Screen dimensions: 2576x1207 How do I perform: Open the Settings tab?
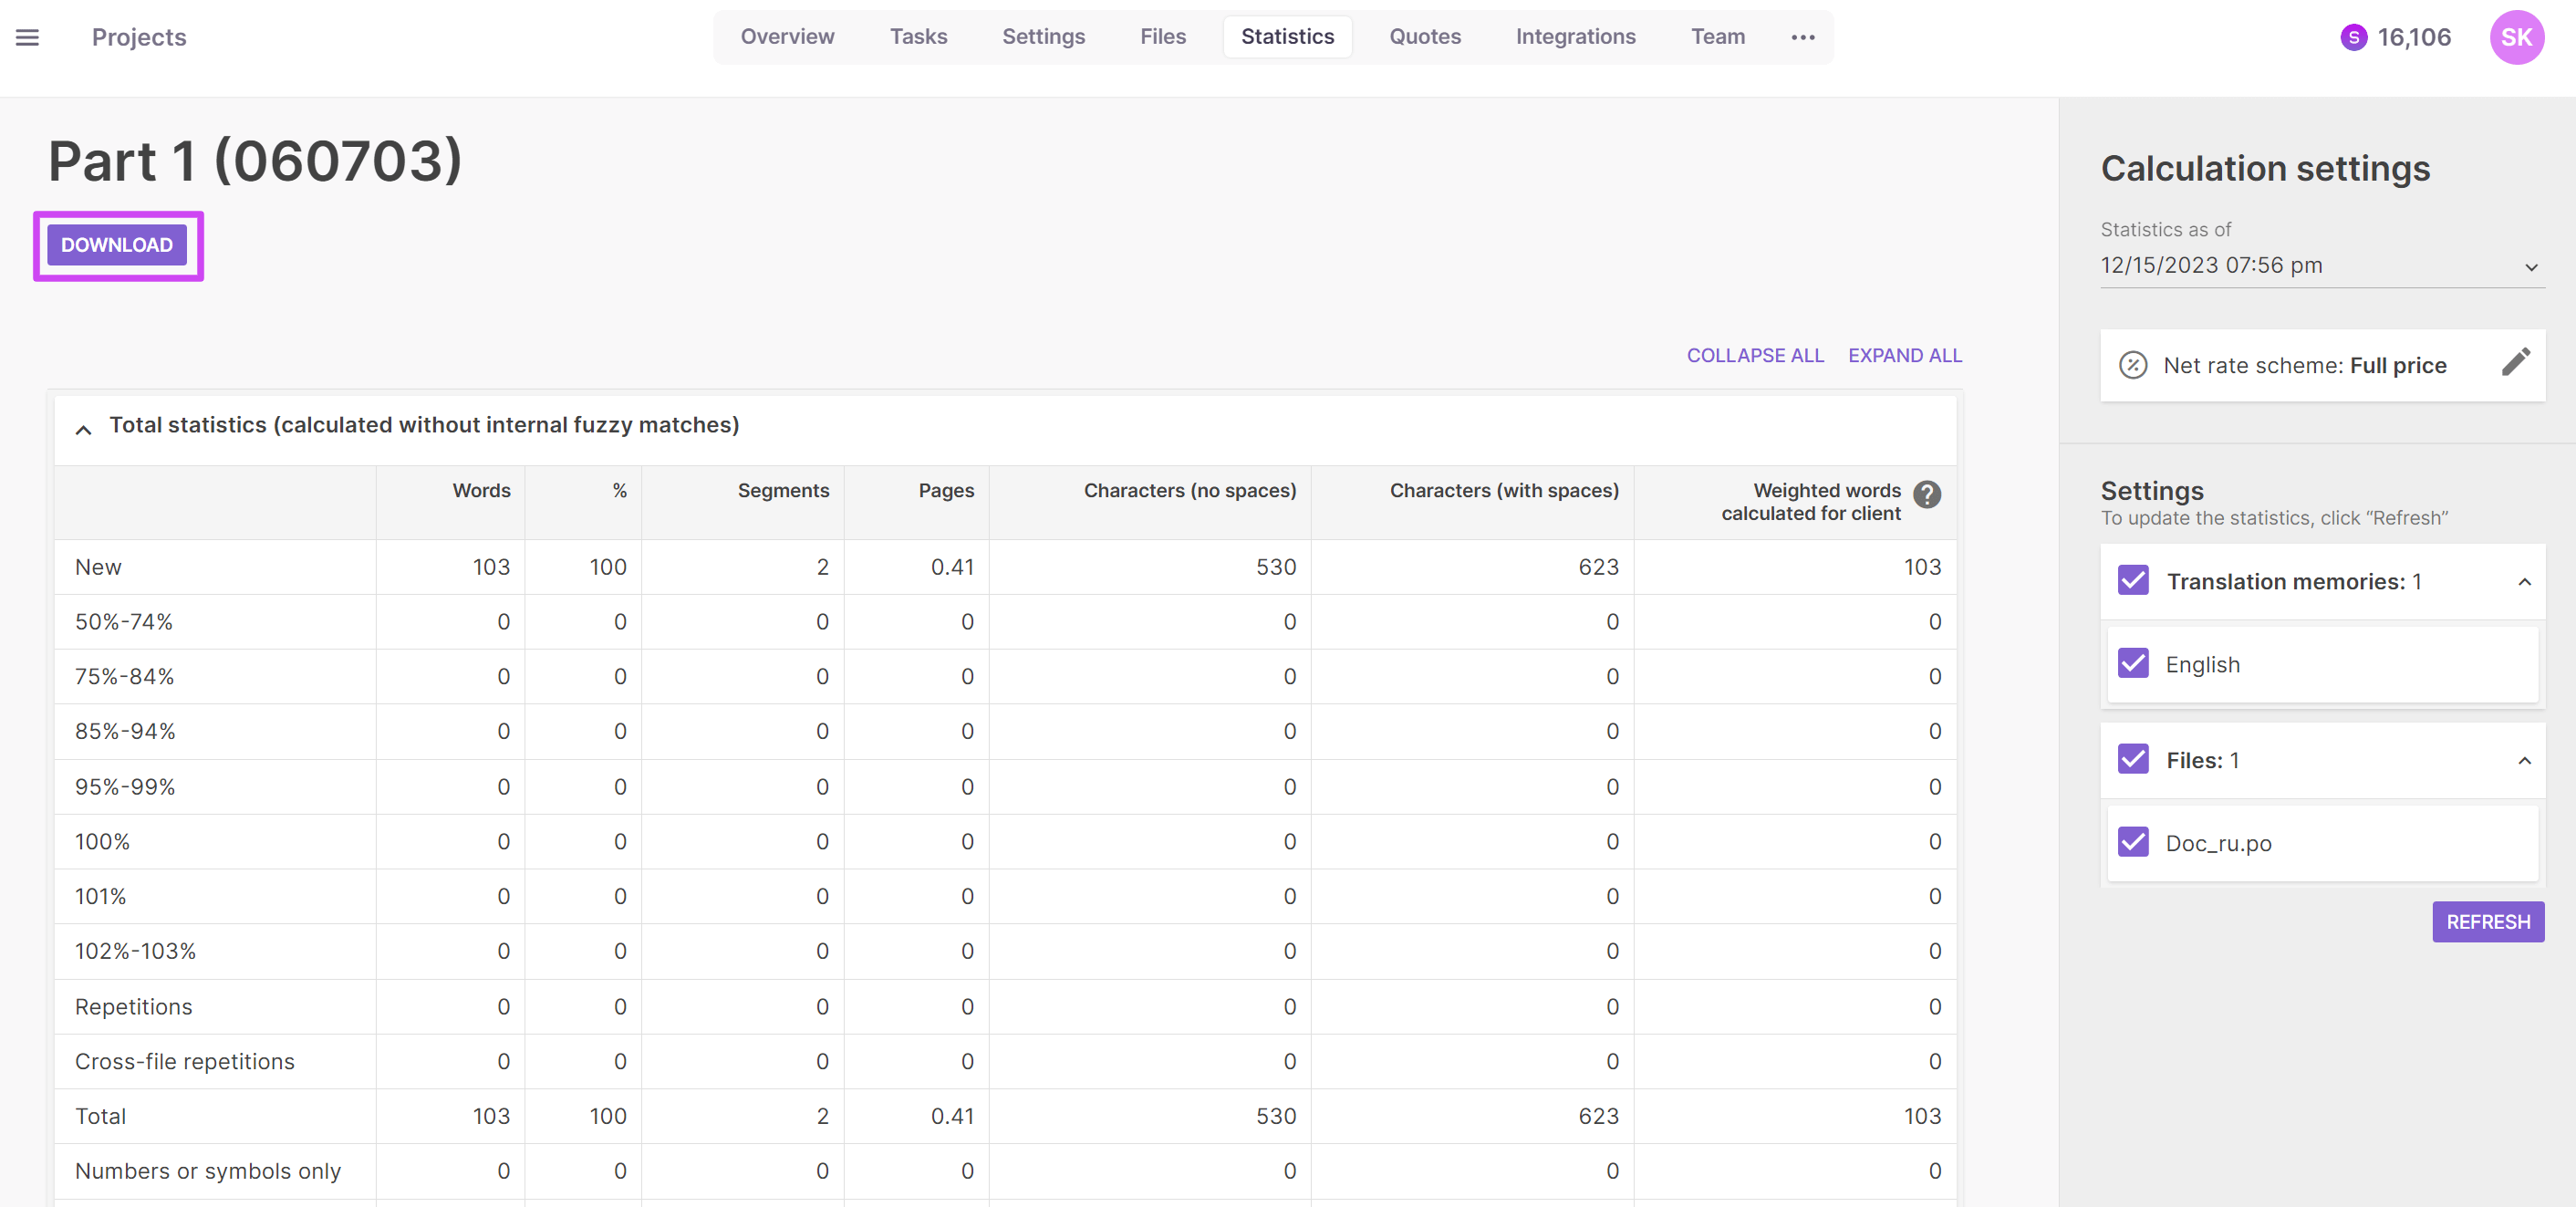(x=1043, y=37)
